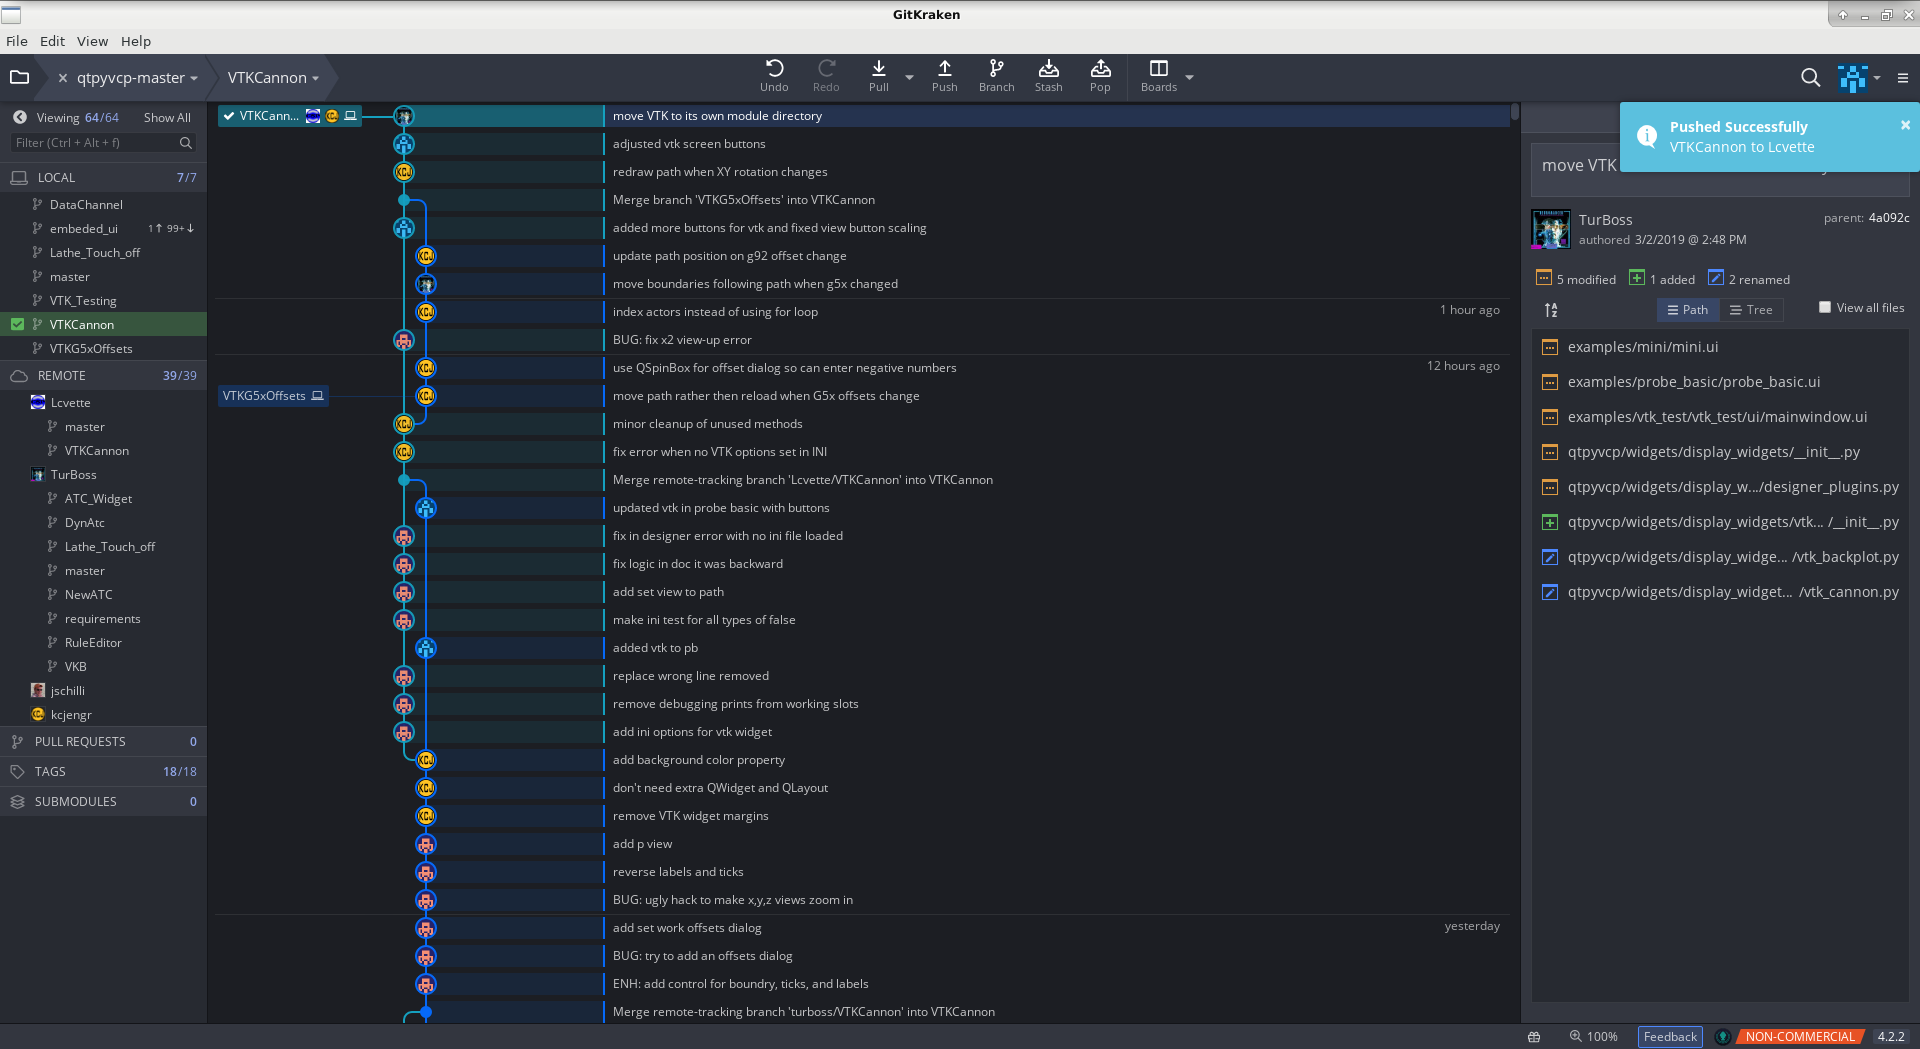Open the Edit menu
Image resolution: width=1920 pixels, height=1049 pixels.
(52, 41)
